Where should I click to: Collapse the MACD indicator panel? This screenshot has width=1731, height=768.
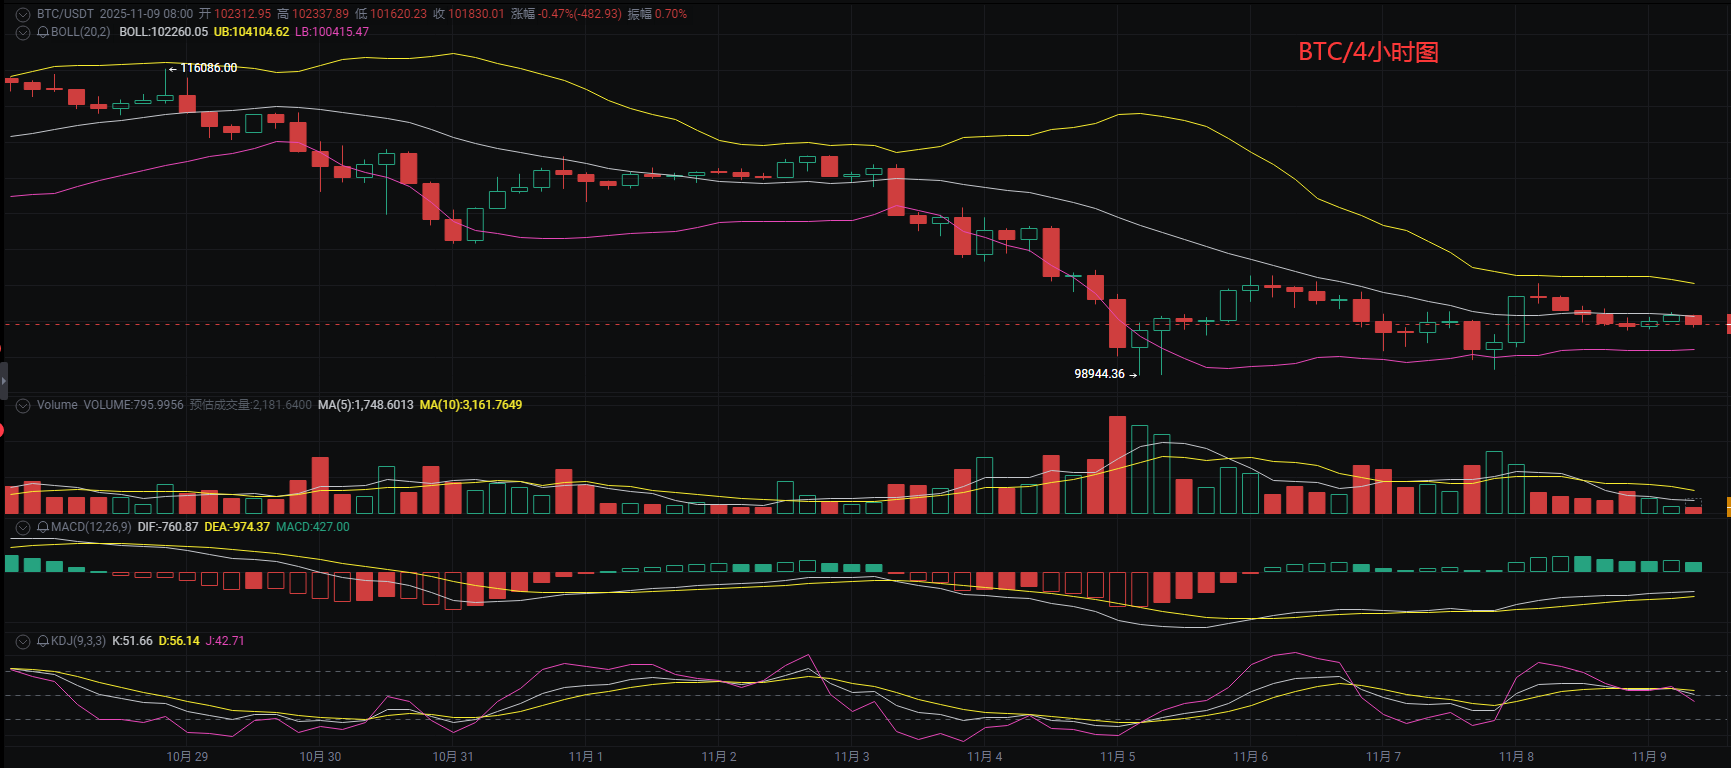[23, 527]
